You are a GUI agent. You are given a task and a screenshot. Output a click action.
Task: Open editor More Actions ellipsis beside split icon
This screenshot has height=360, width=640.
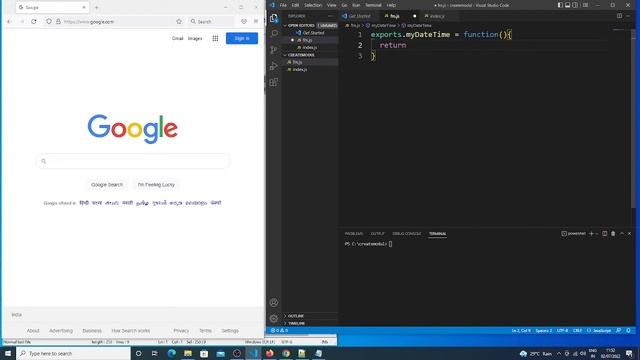628,16
